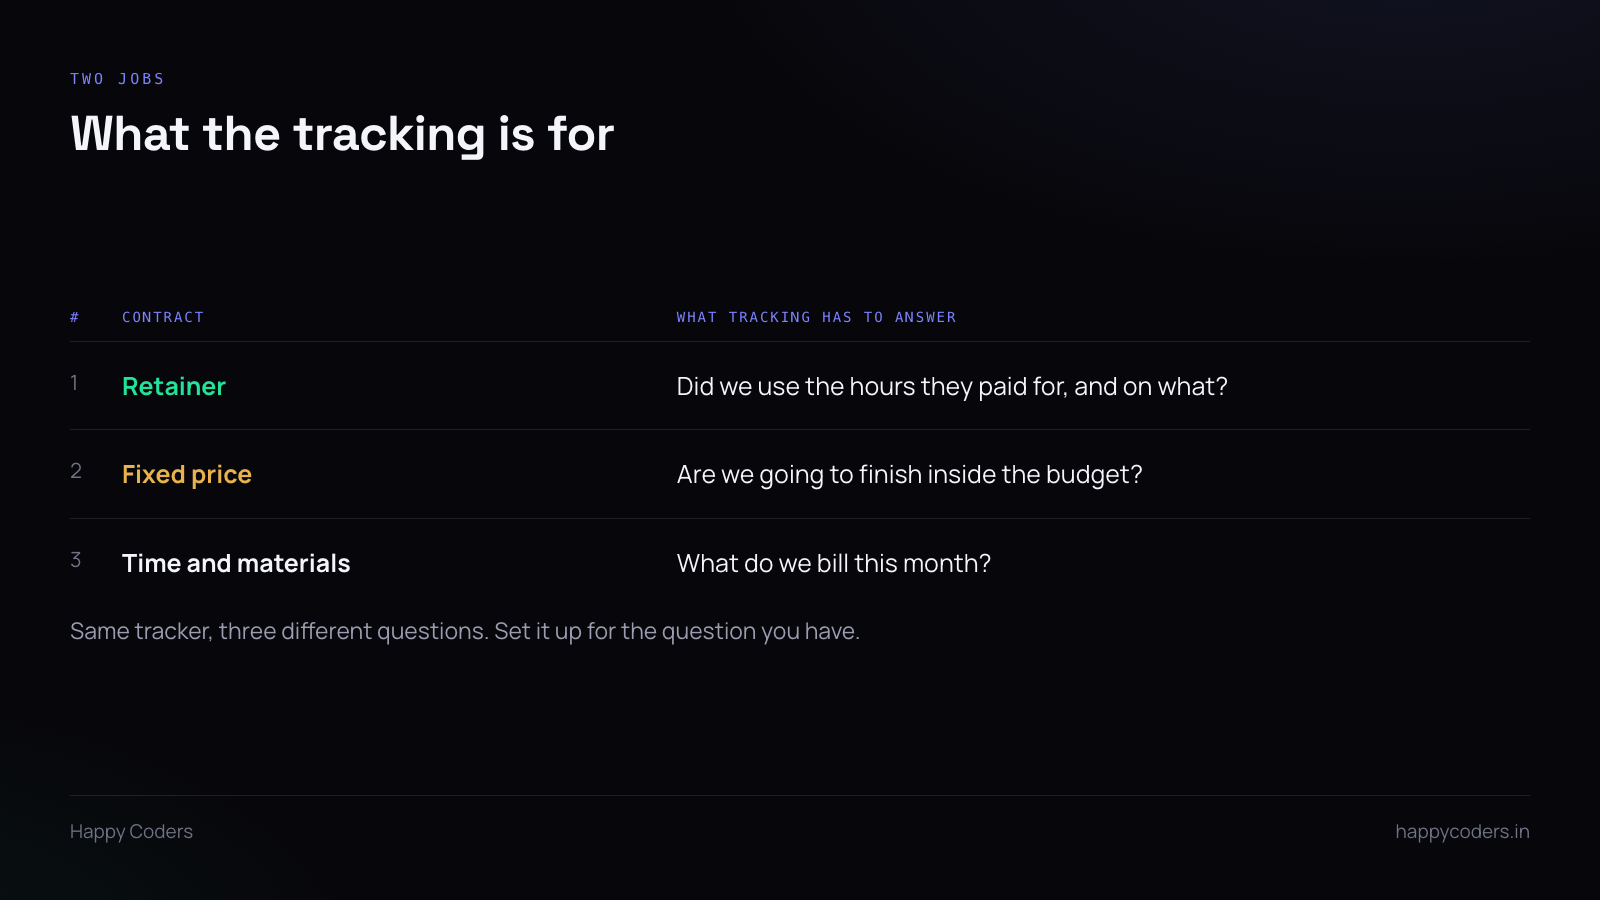Click the 'Same tracker, three different questions' note
Image resolution: width=1600 pixels, height=900 pixels.
[x=279, y=631]
